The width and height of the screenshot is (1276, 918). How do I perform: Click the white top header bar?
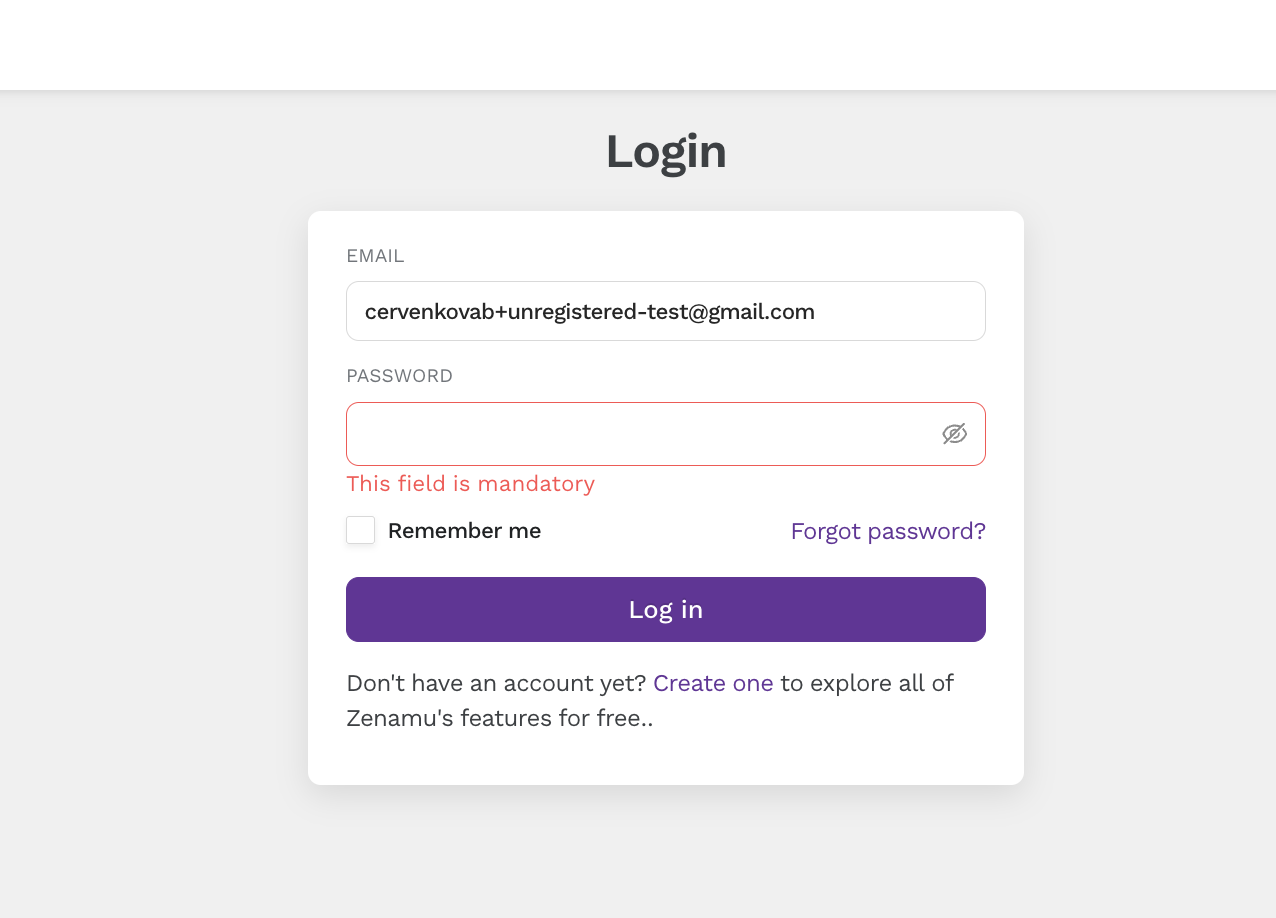pos(638,45)
